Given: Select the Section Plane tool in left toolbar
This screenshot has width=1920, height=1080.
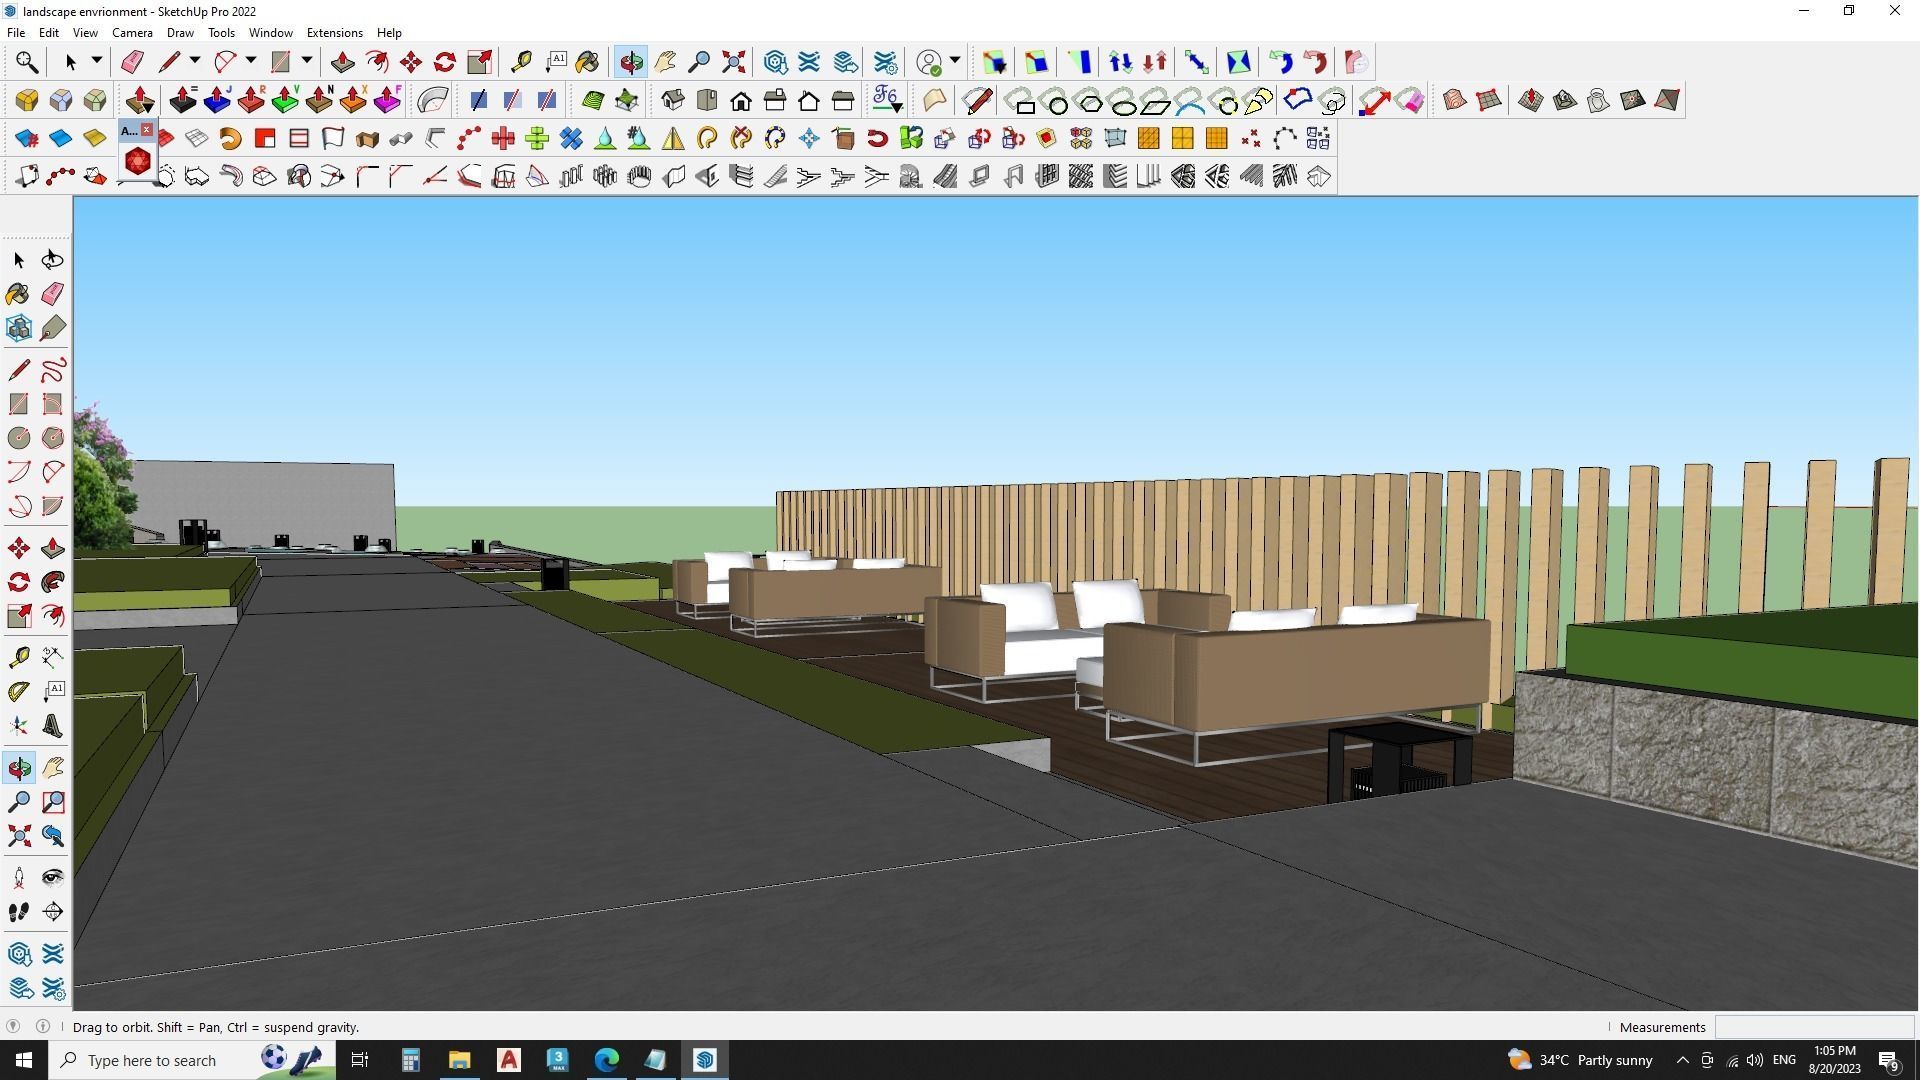Looking at the screenshot, I should pyautogui.click(x=53, y=912).
